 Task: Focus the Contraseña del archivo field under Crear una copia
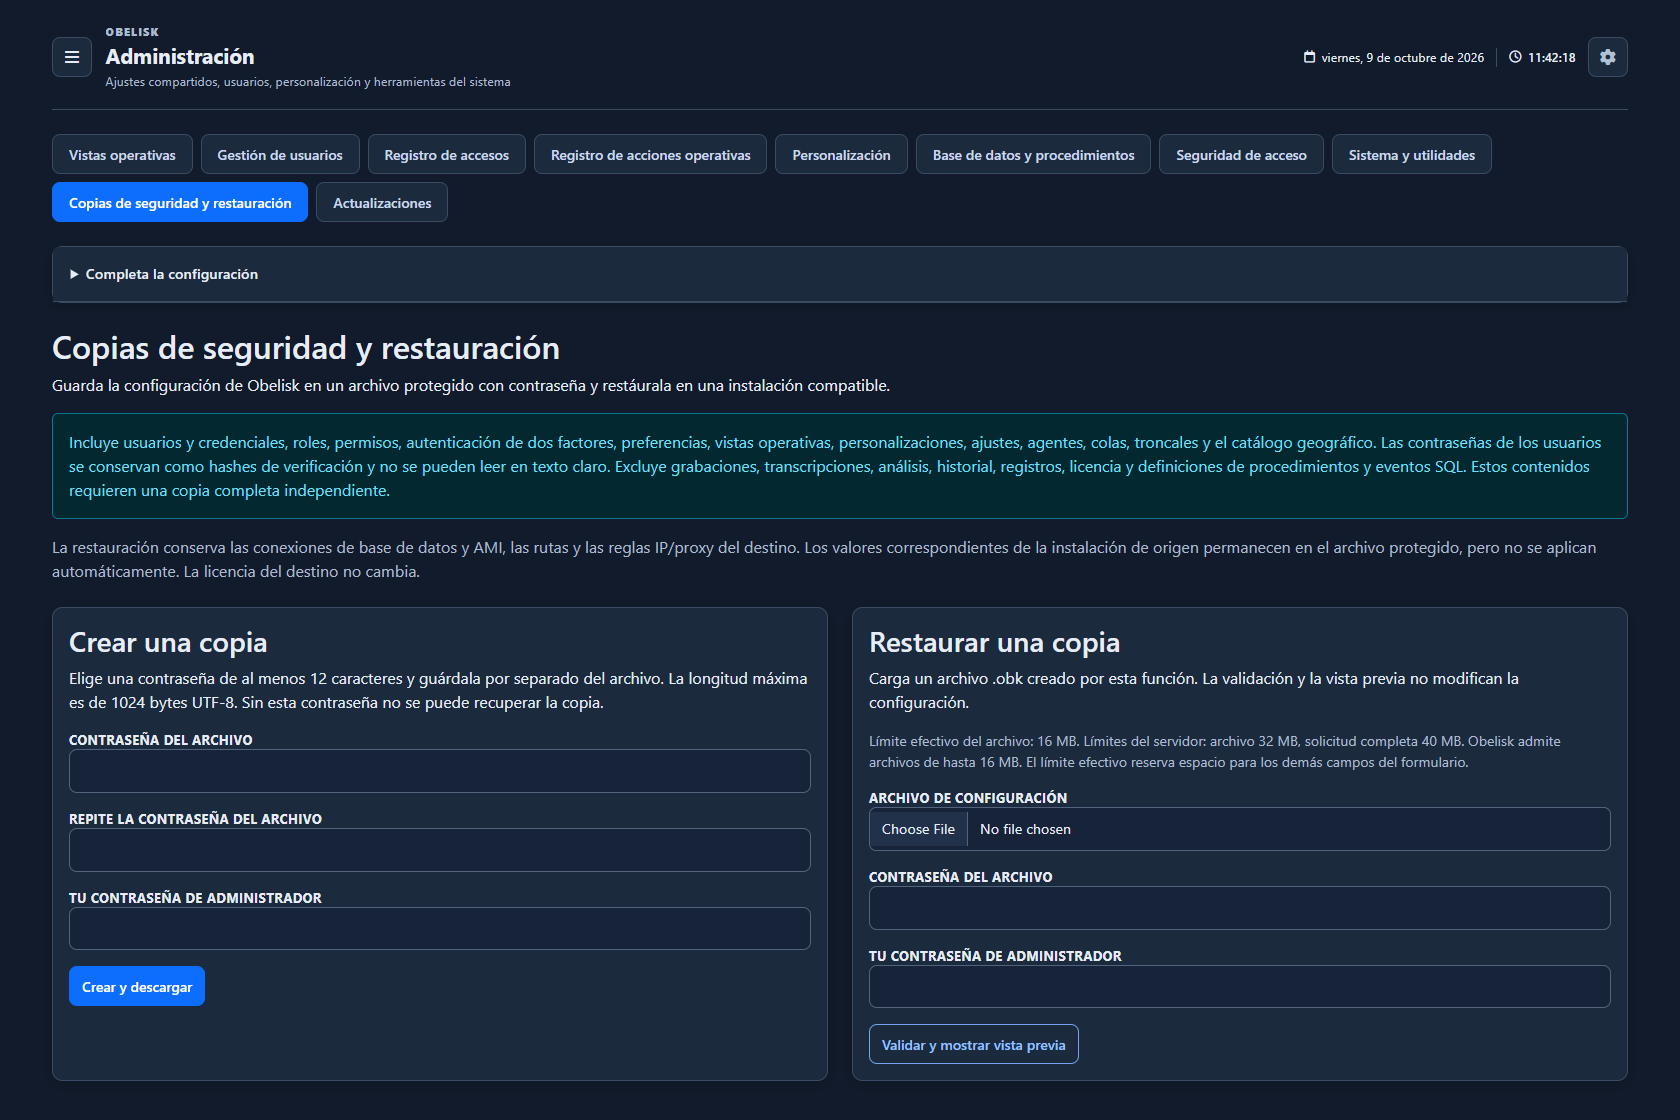440,771
